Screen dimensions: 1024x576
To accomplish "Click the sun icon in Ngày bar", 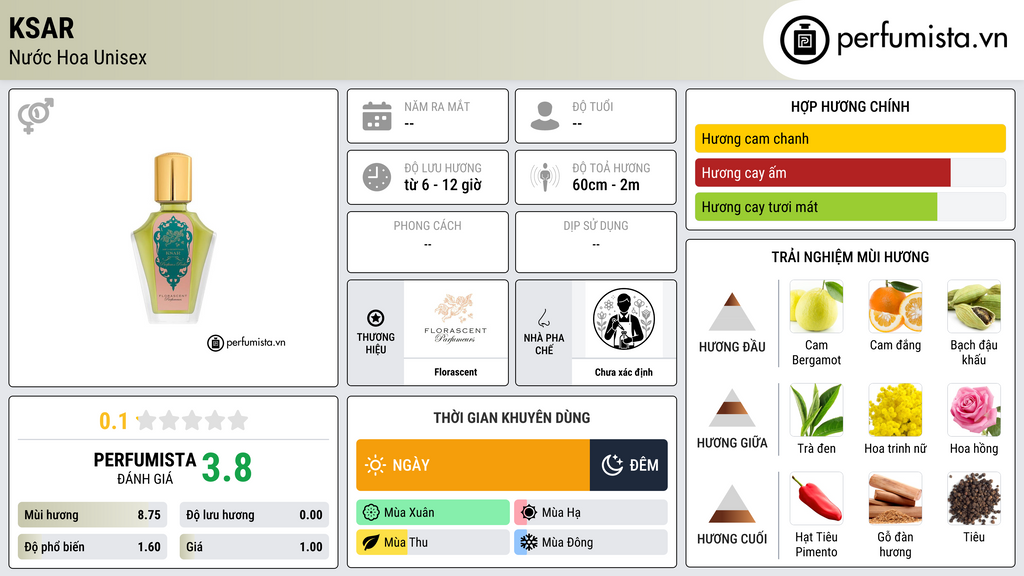I will (x=375, y=465).
